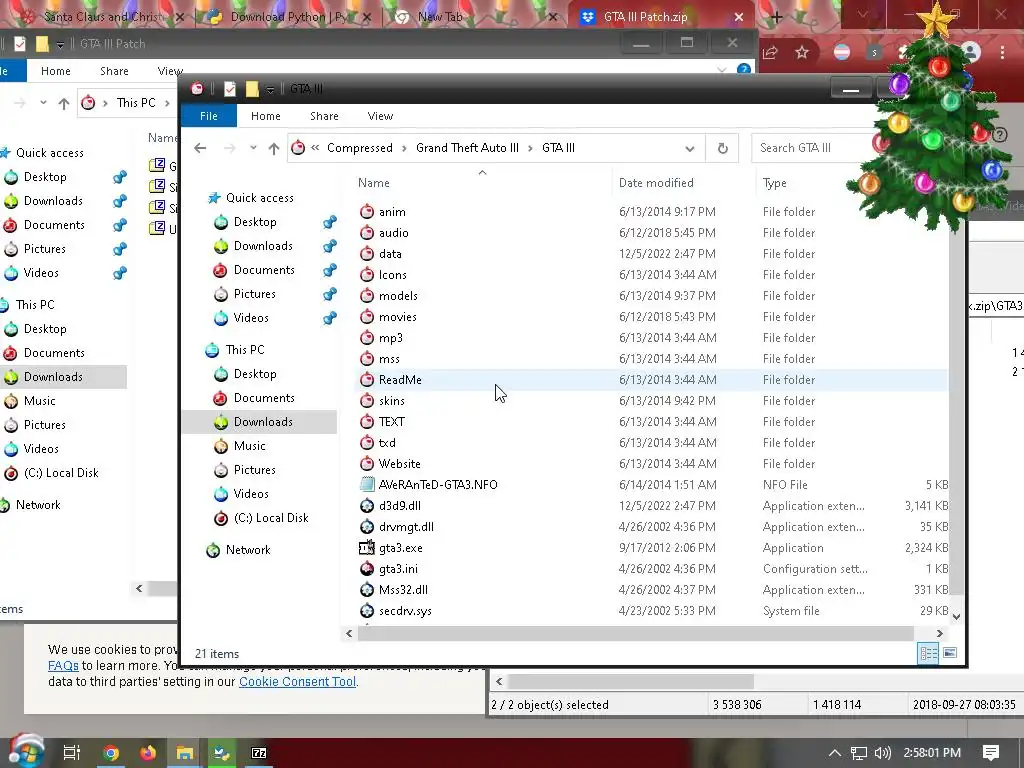Click the system clock showing 2:58:01 PM

[x=932, y=753]
